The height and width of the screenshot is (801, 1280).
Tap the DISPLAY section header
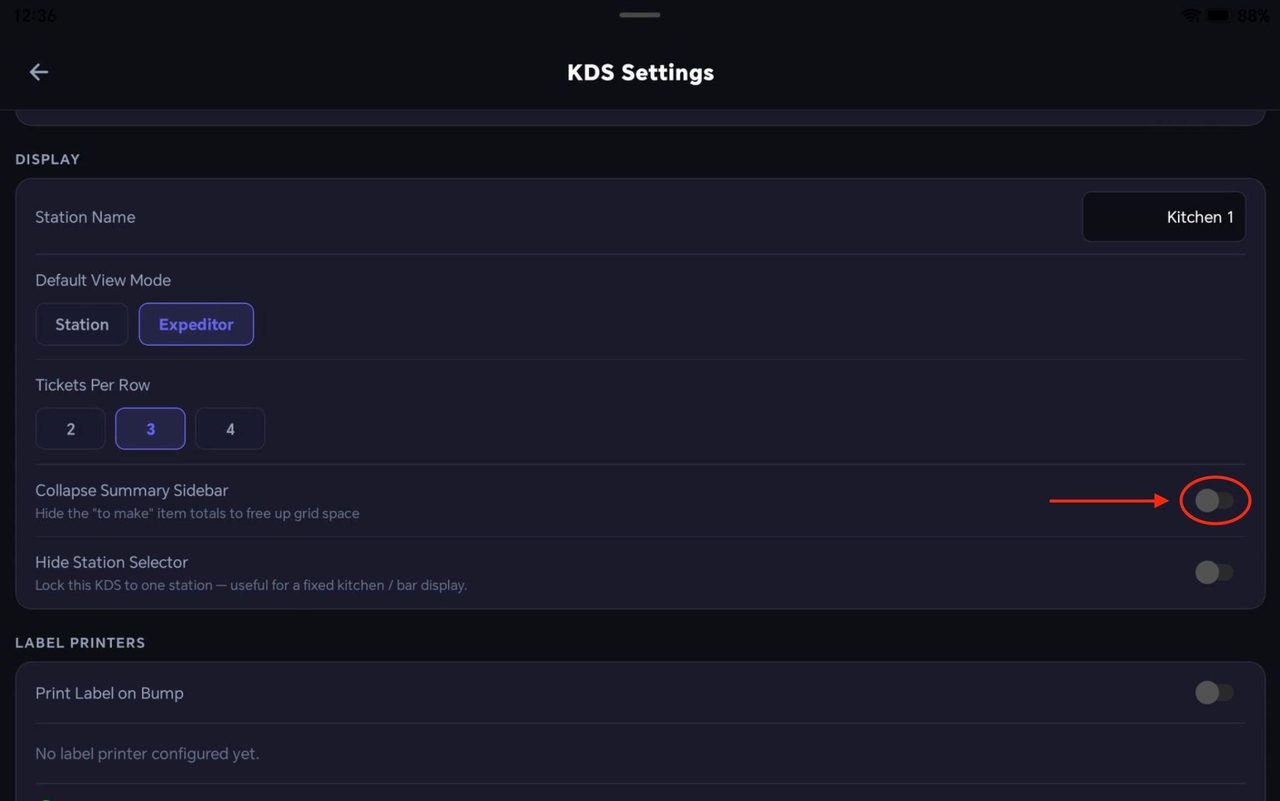pyautogui.click(x=47, y=159)
